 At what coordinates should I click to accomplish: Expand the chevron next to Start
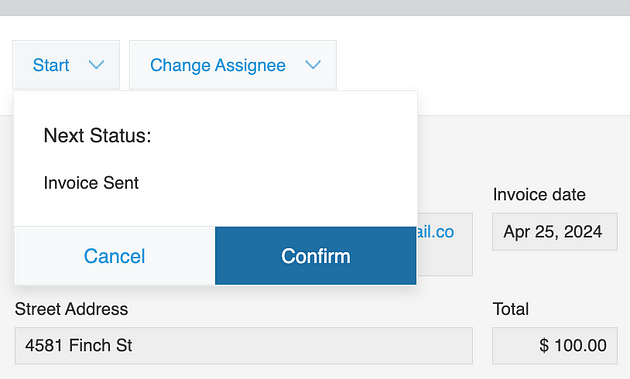[x=96, y=65]
